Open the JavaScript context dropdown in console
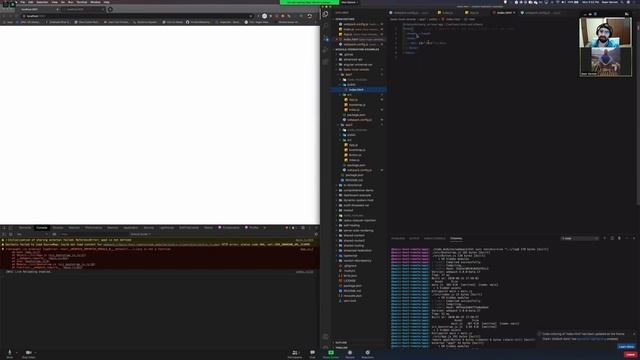Screen dimensions: 640x360 [32, 234]
